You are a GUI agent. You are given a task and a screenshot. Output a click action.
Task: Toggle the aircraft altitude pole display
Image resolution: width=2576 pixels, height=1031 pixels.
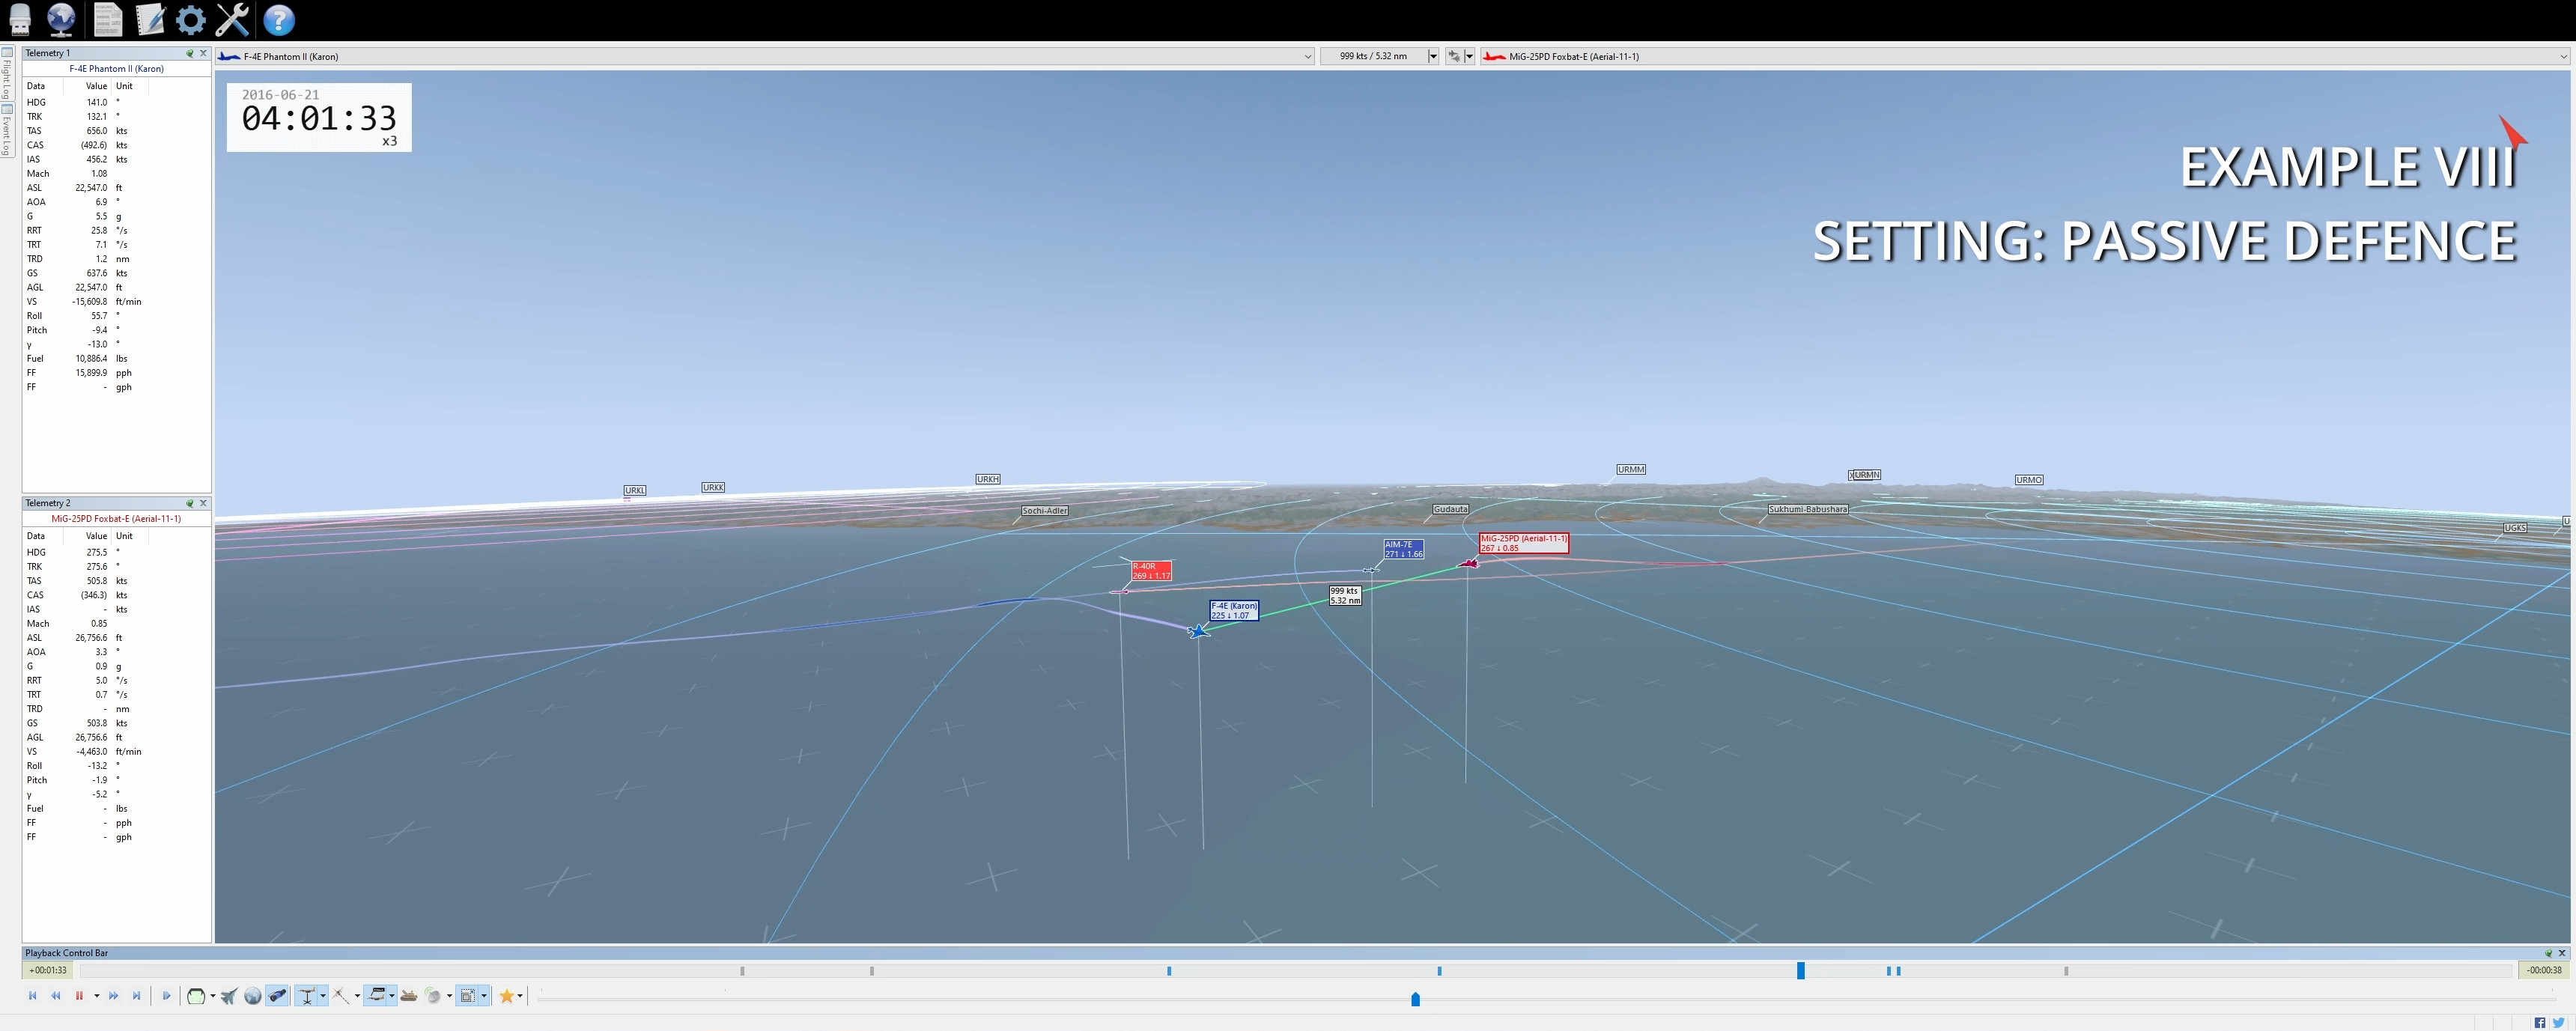(307, 996)
